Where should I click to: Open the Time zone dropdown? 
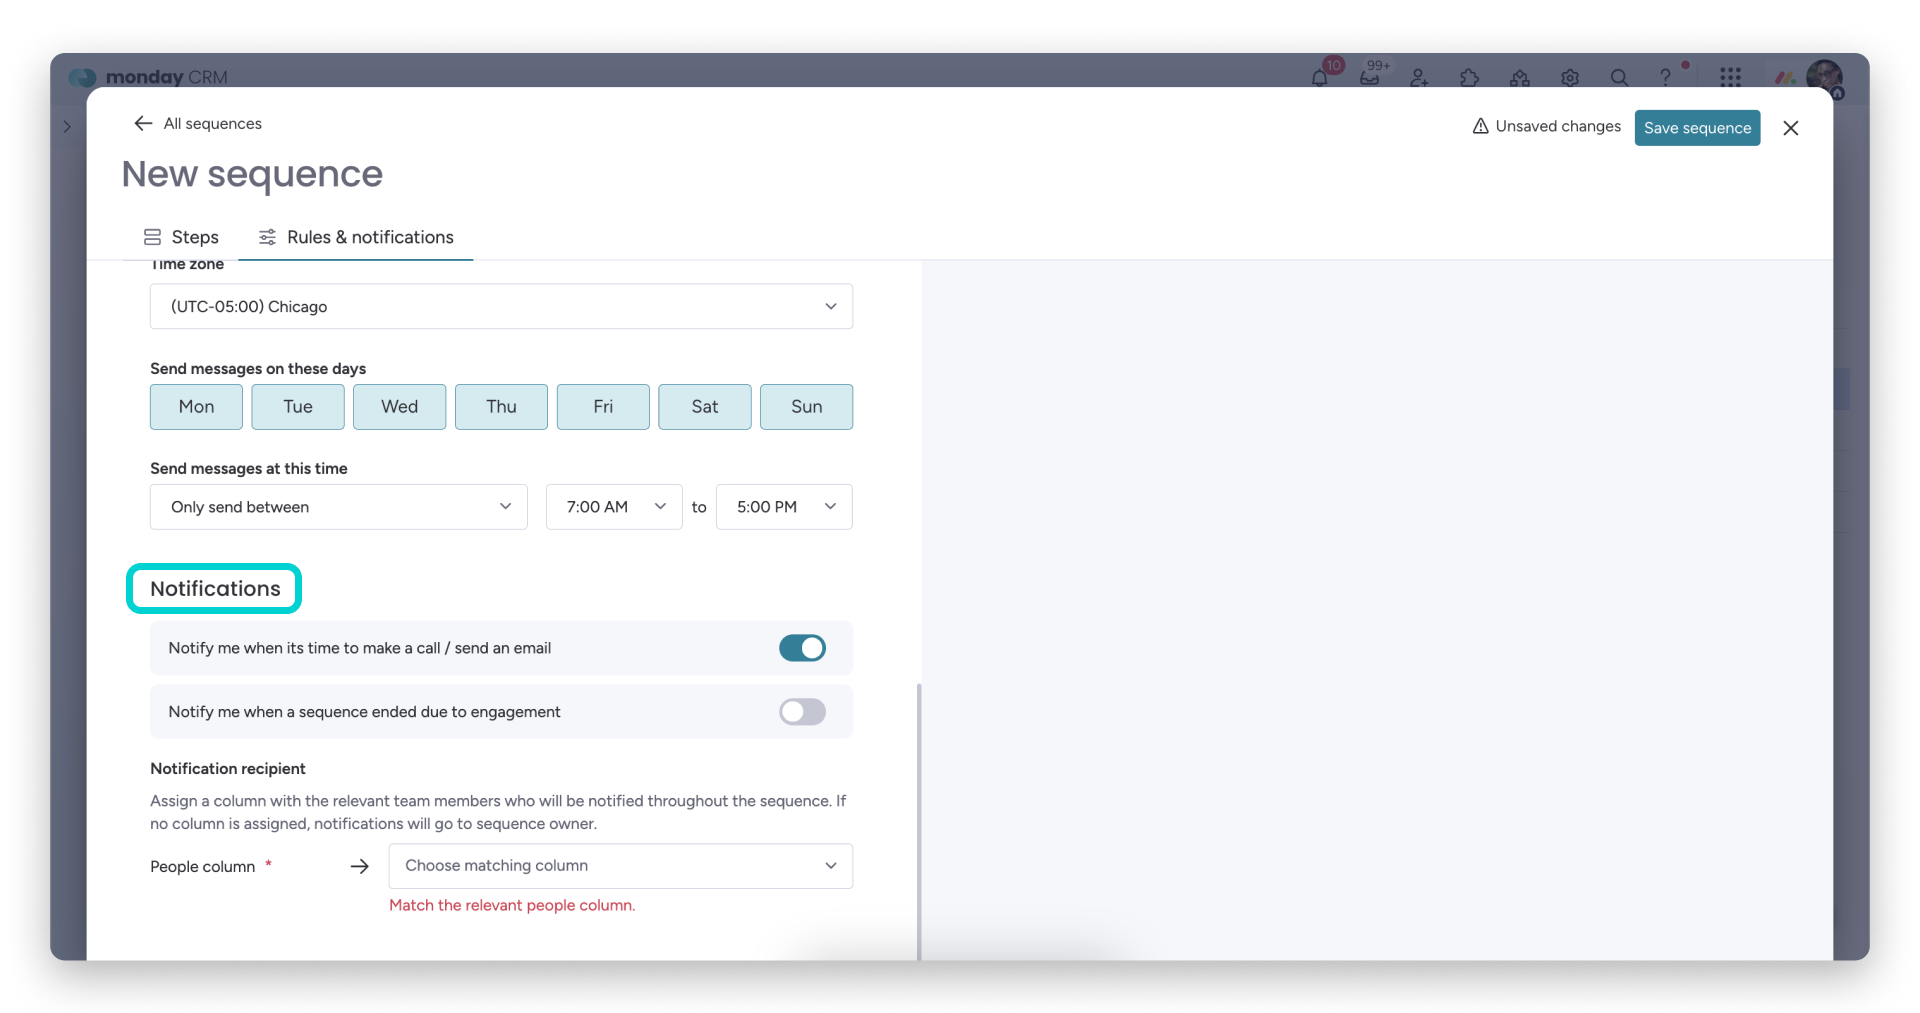click(500, 306)
